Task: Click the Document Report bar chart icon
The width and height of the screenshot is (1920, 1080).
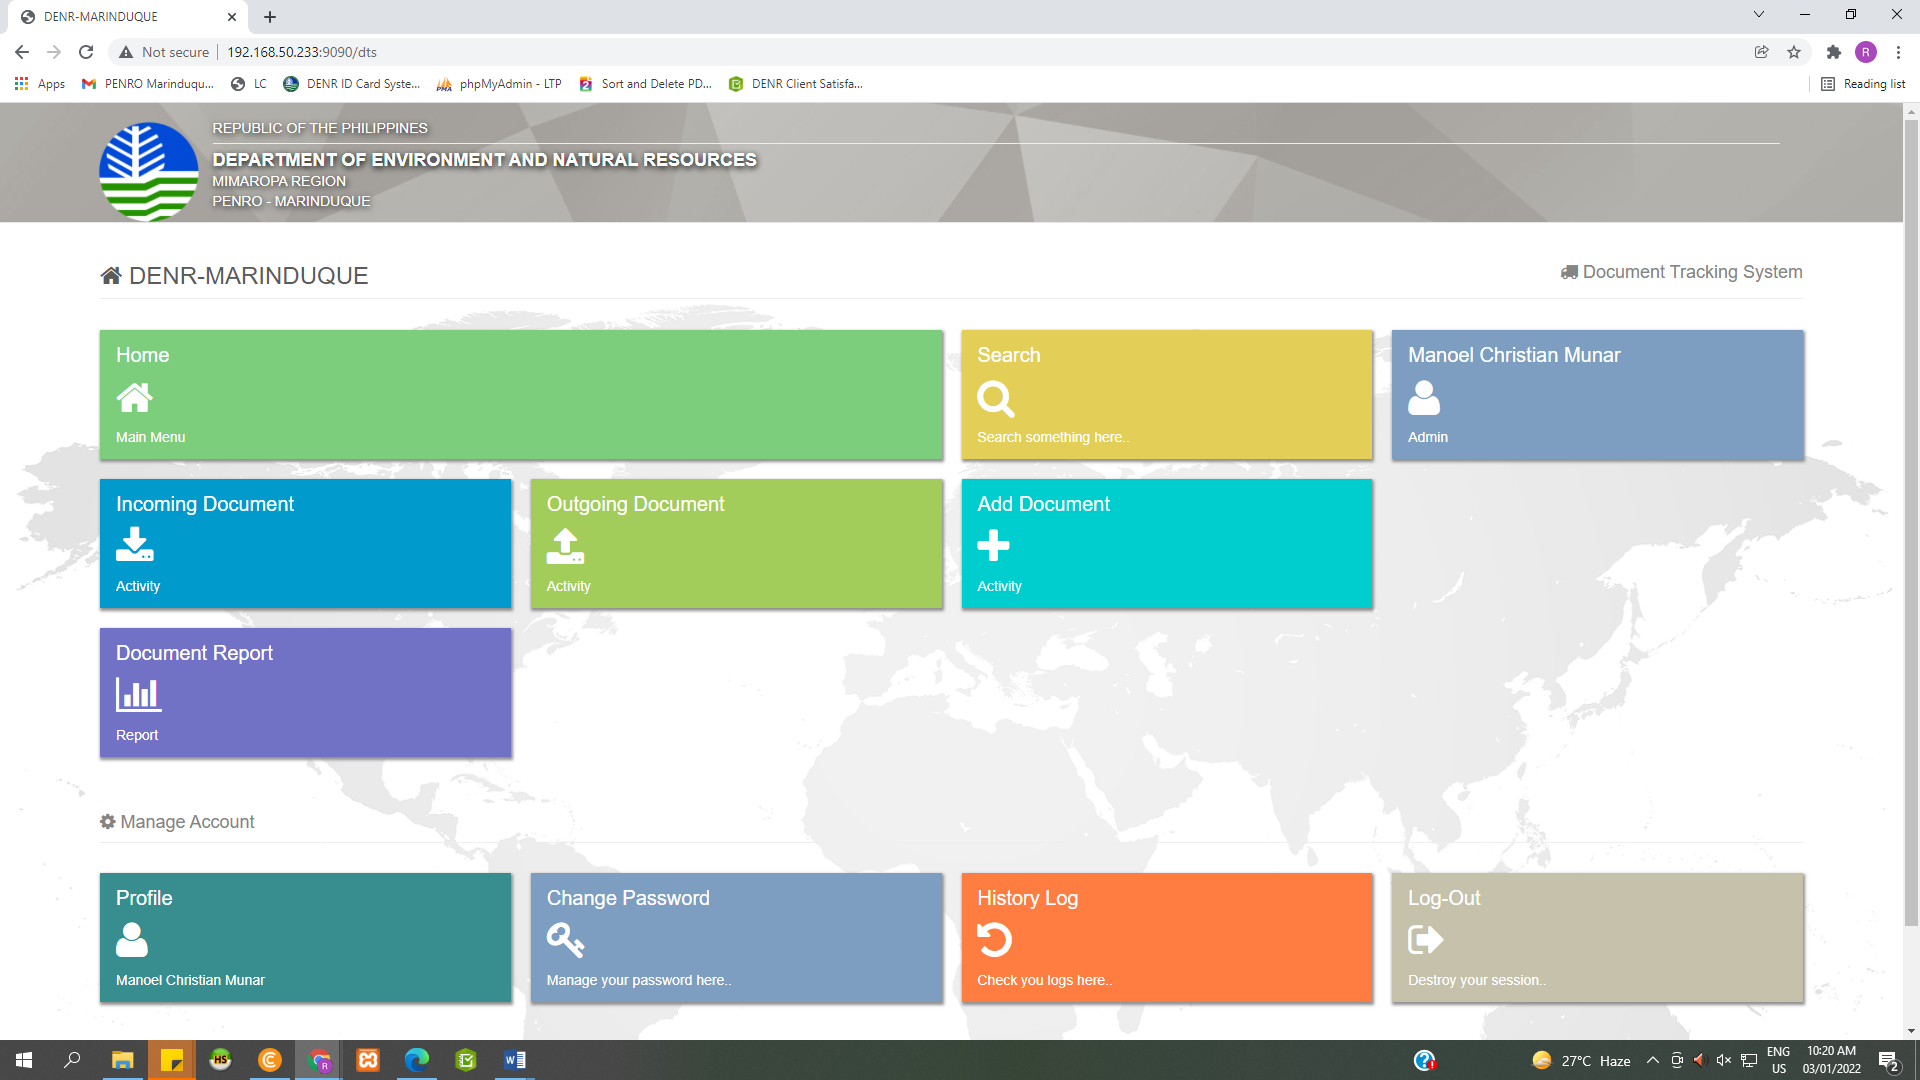Action: coord(139,695)
